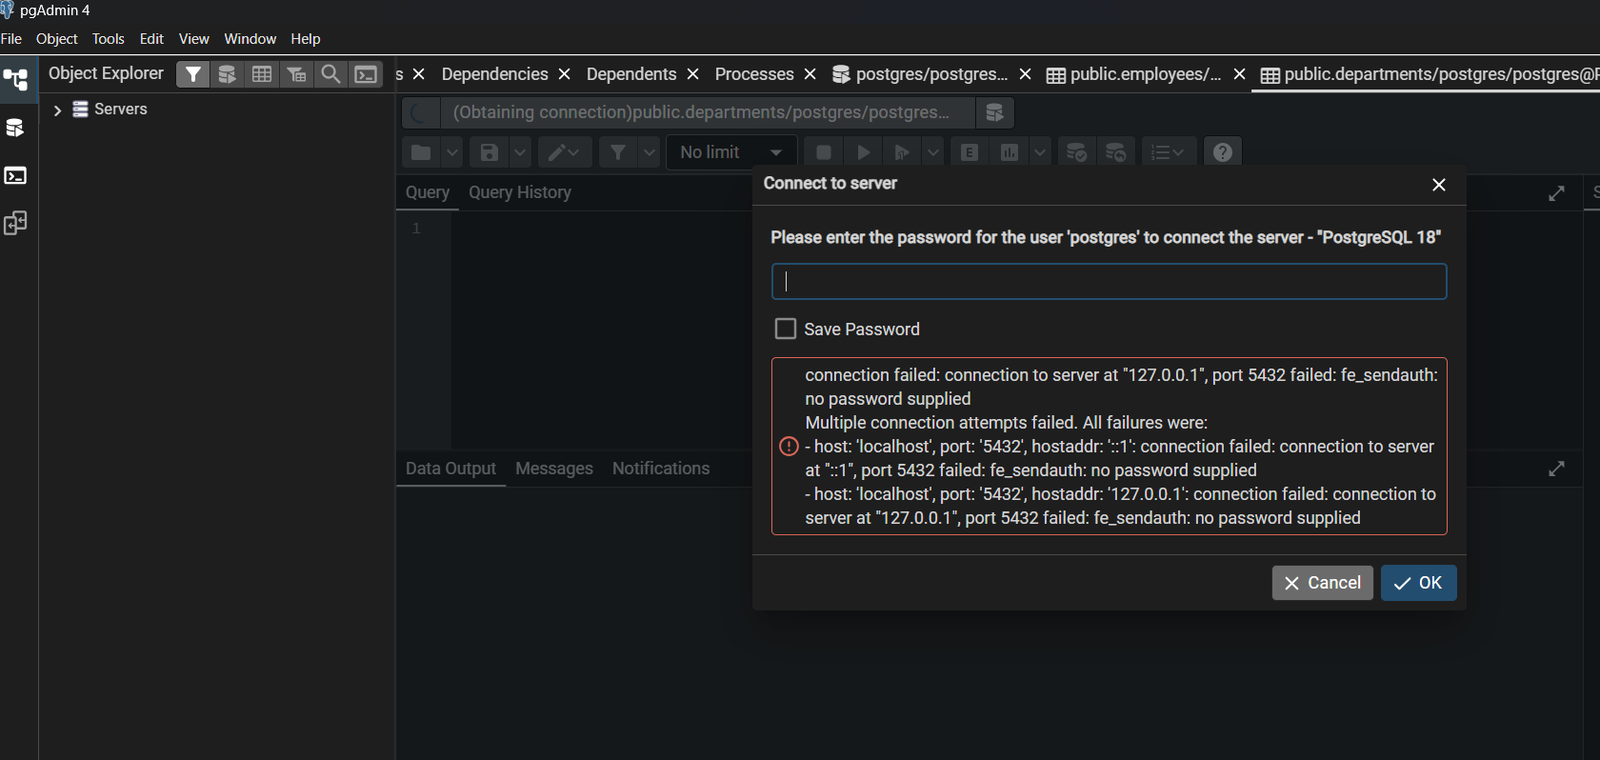Screen dimensions: 1600x760
Task: Maximize the Query editor panel
Action: 1556,193
